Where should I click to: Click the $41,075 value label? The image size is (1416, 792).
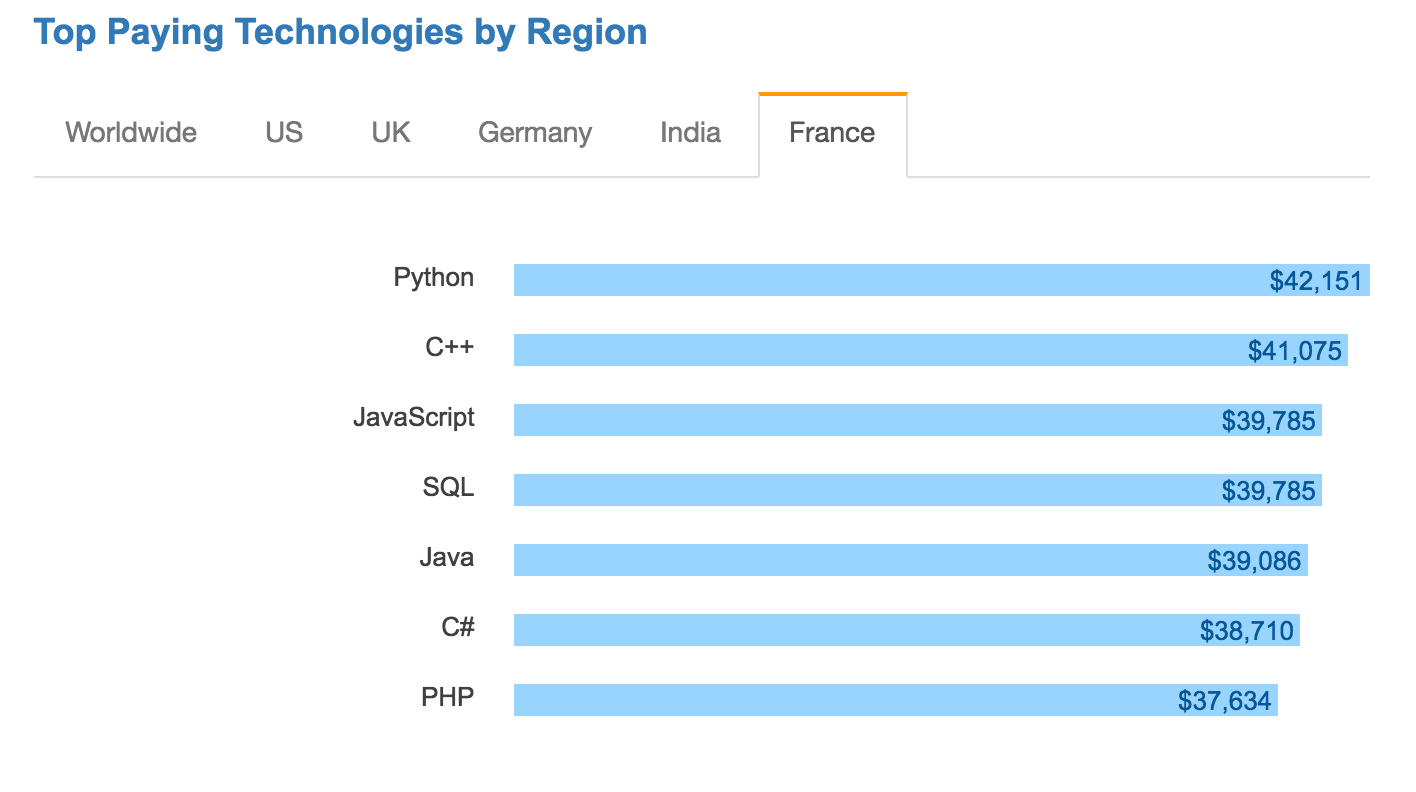click(1295, 351)
